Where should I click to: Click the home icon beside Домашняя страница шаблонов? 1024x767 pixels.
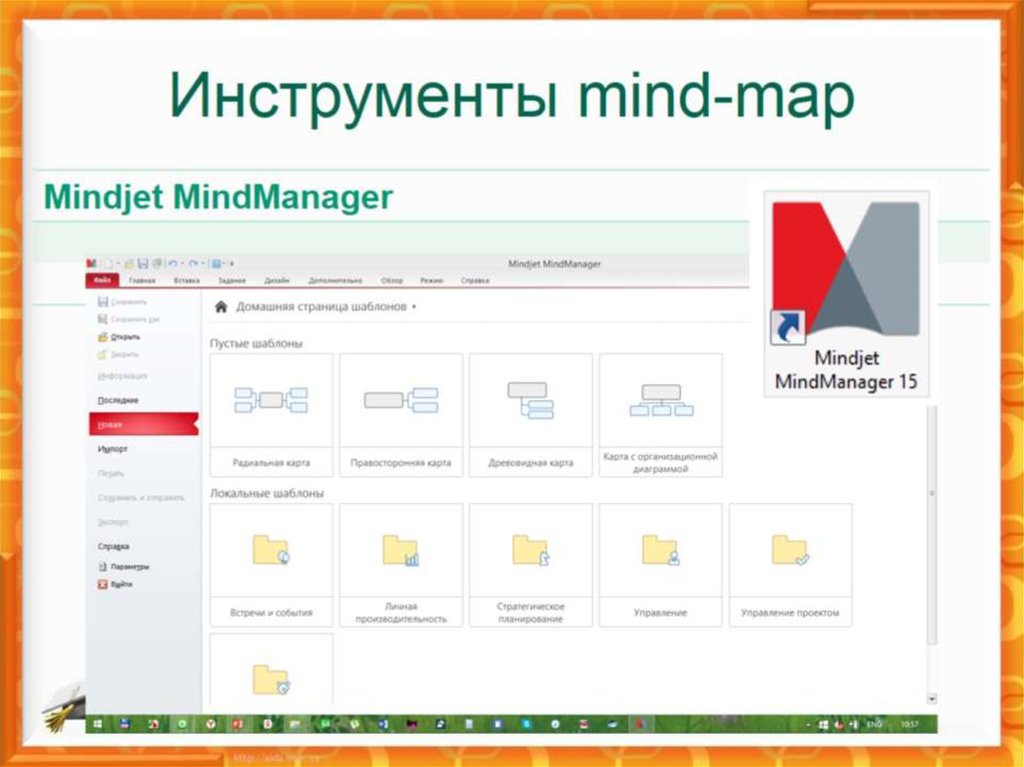[221, 306]
